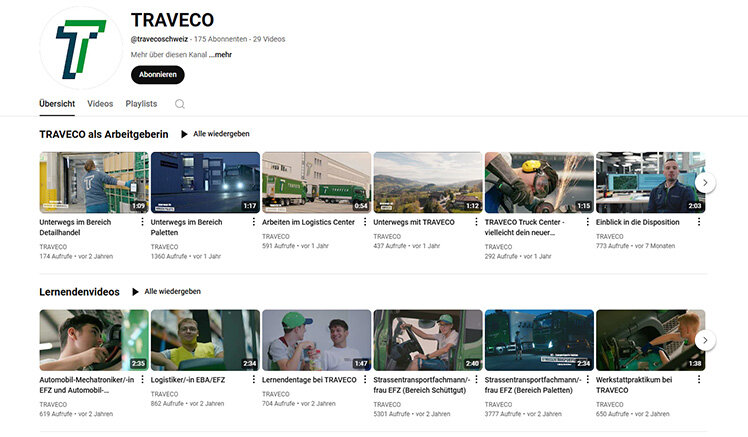This screenshot has width=748, height=437.
Task: Play the green trucks thumbnail with 0:54 duration
Action: [317, 182]
